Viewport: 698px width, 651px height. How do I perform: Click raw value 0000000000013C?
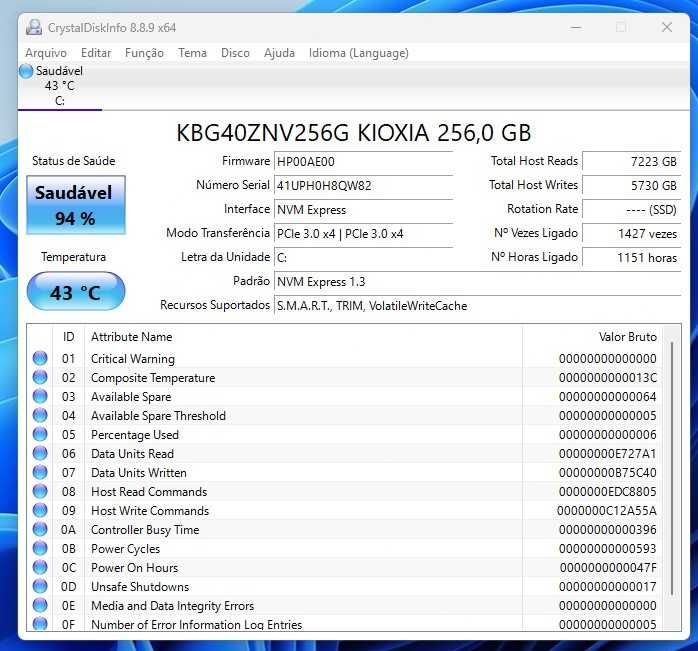(x=608, y=378)
